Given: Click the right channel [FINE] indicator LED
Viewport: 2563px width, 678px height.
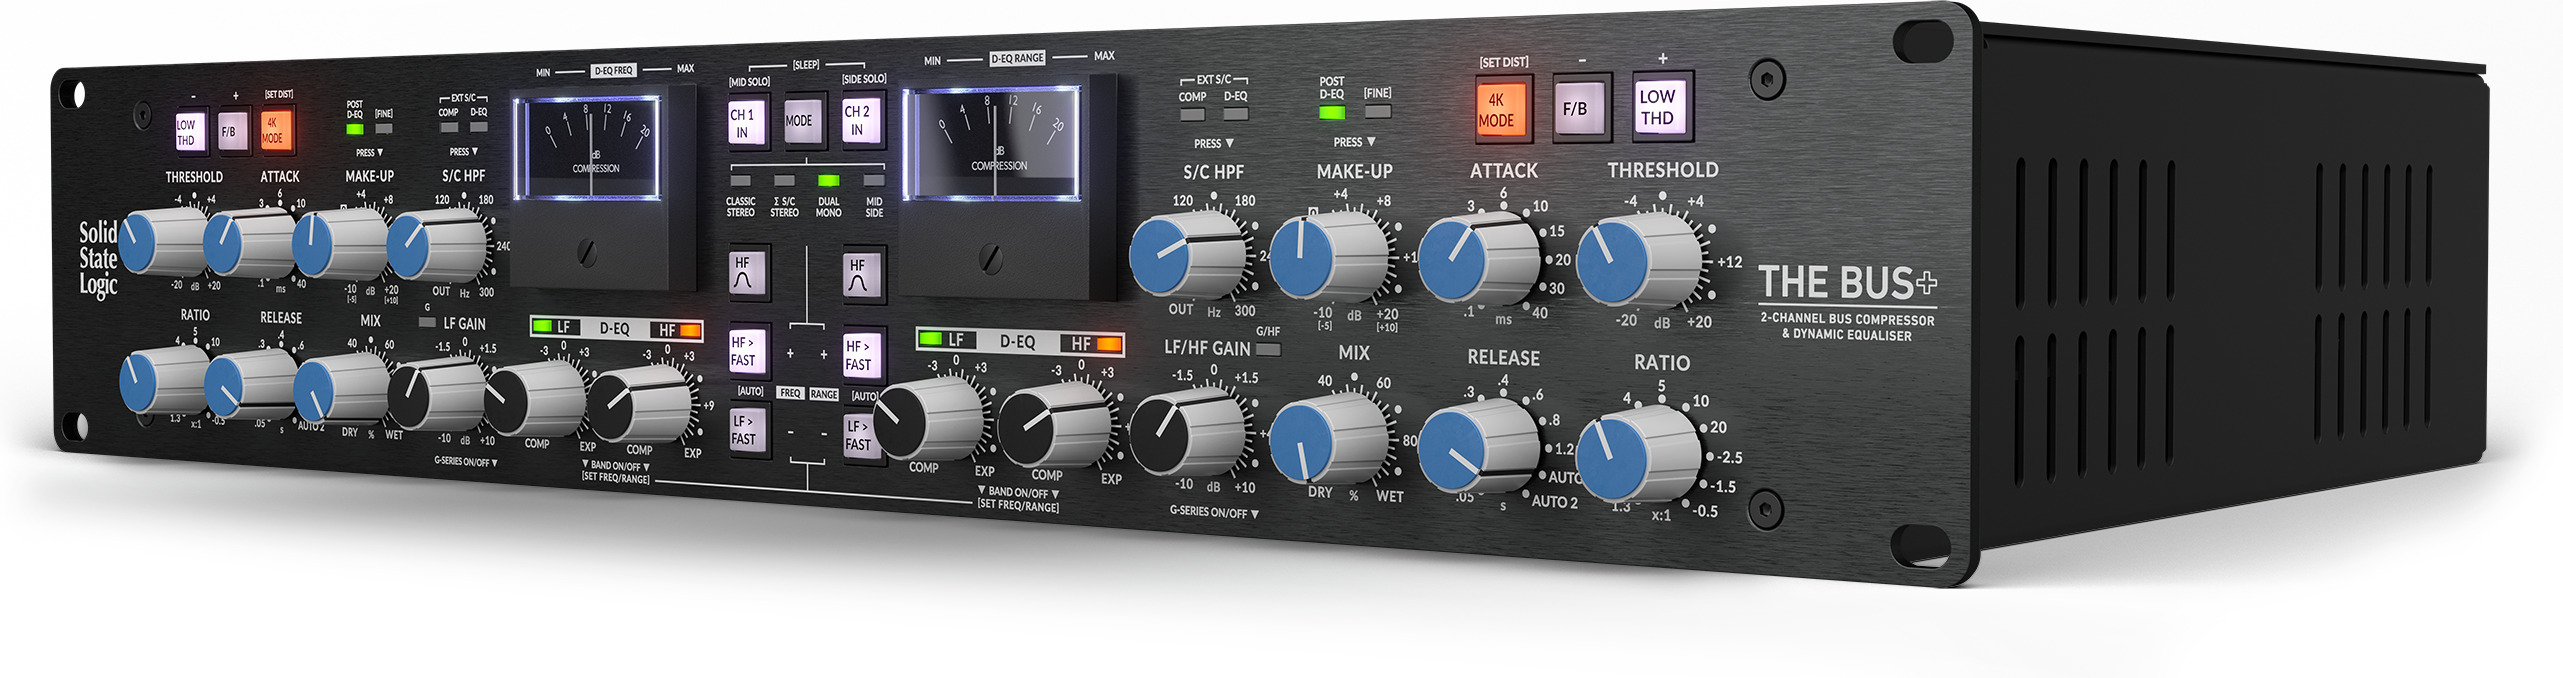Looking at the screenshot, I should 1378,110.
